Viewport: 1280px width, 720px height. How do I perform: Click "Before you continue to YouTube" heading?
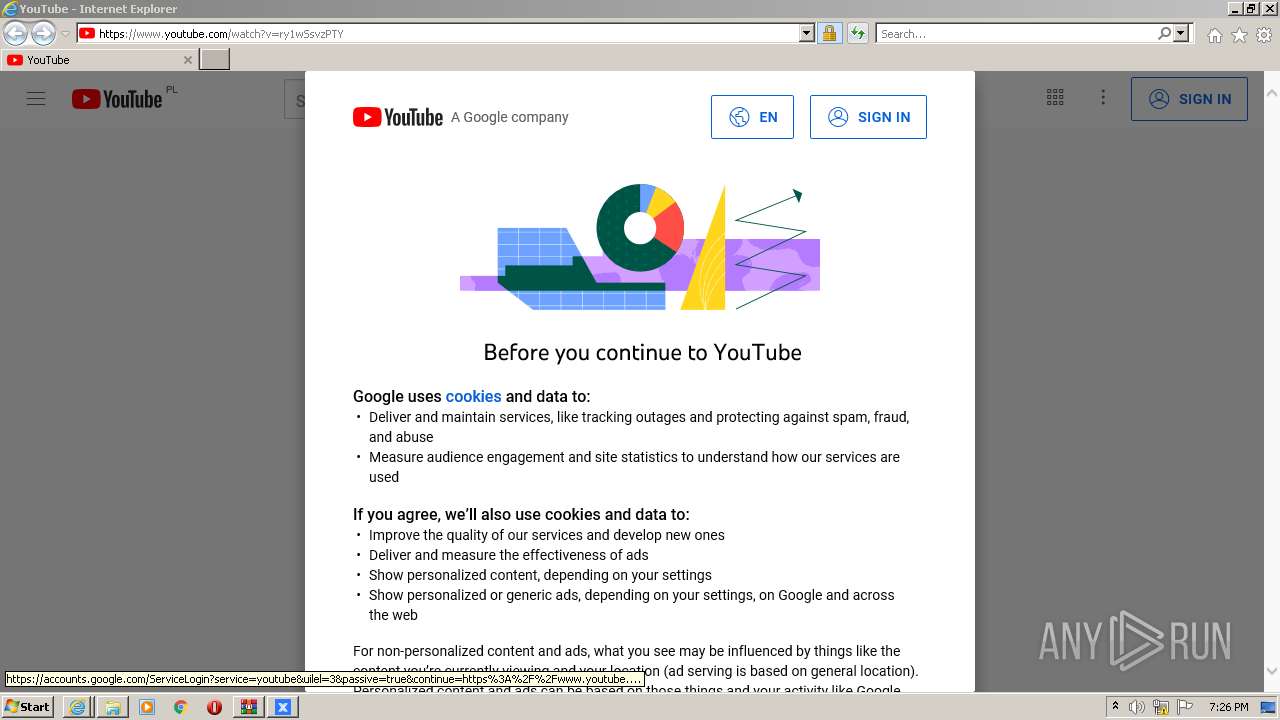point(642,352)
